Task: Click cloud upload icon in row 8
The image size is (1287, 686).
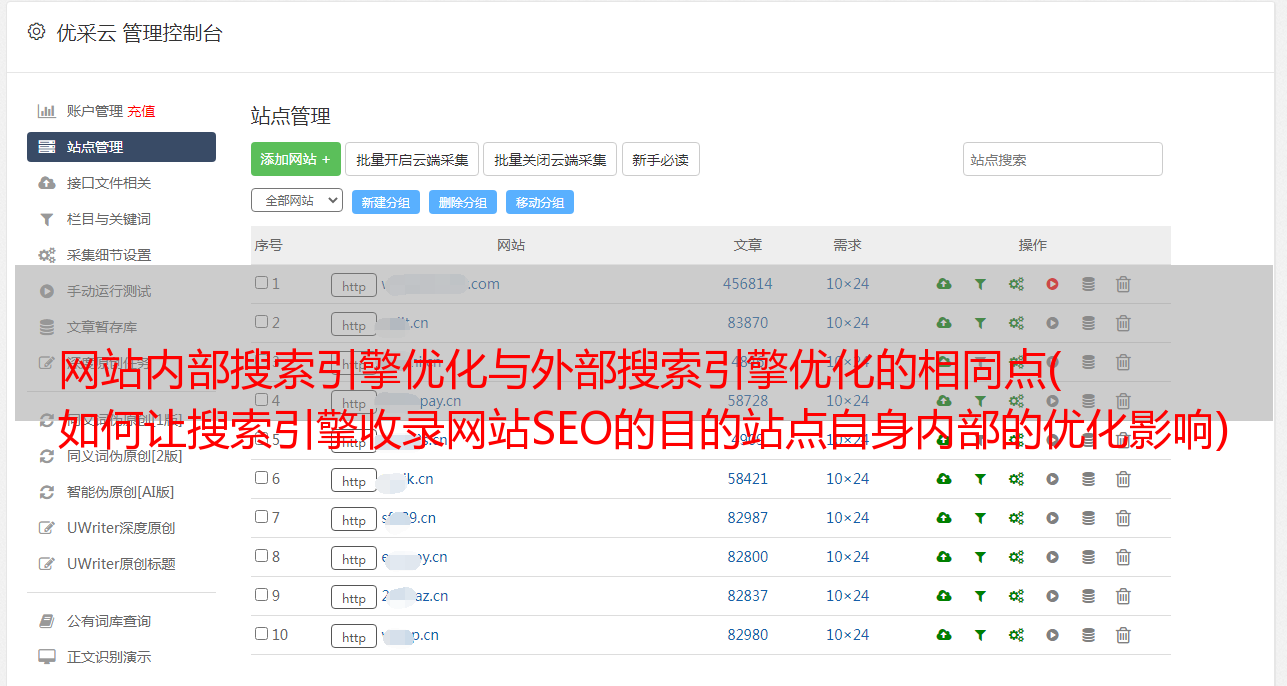Action: coord(944,557)
